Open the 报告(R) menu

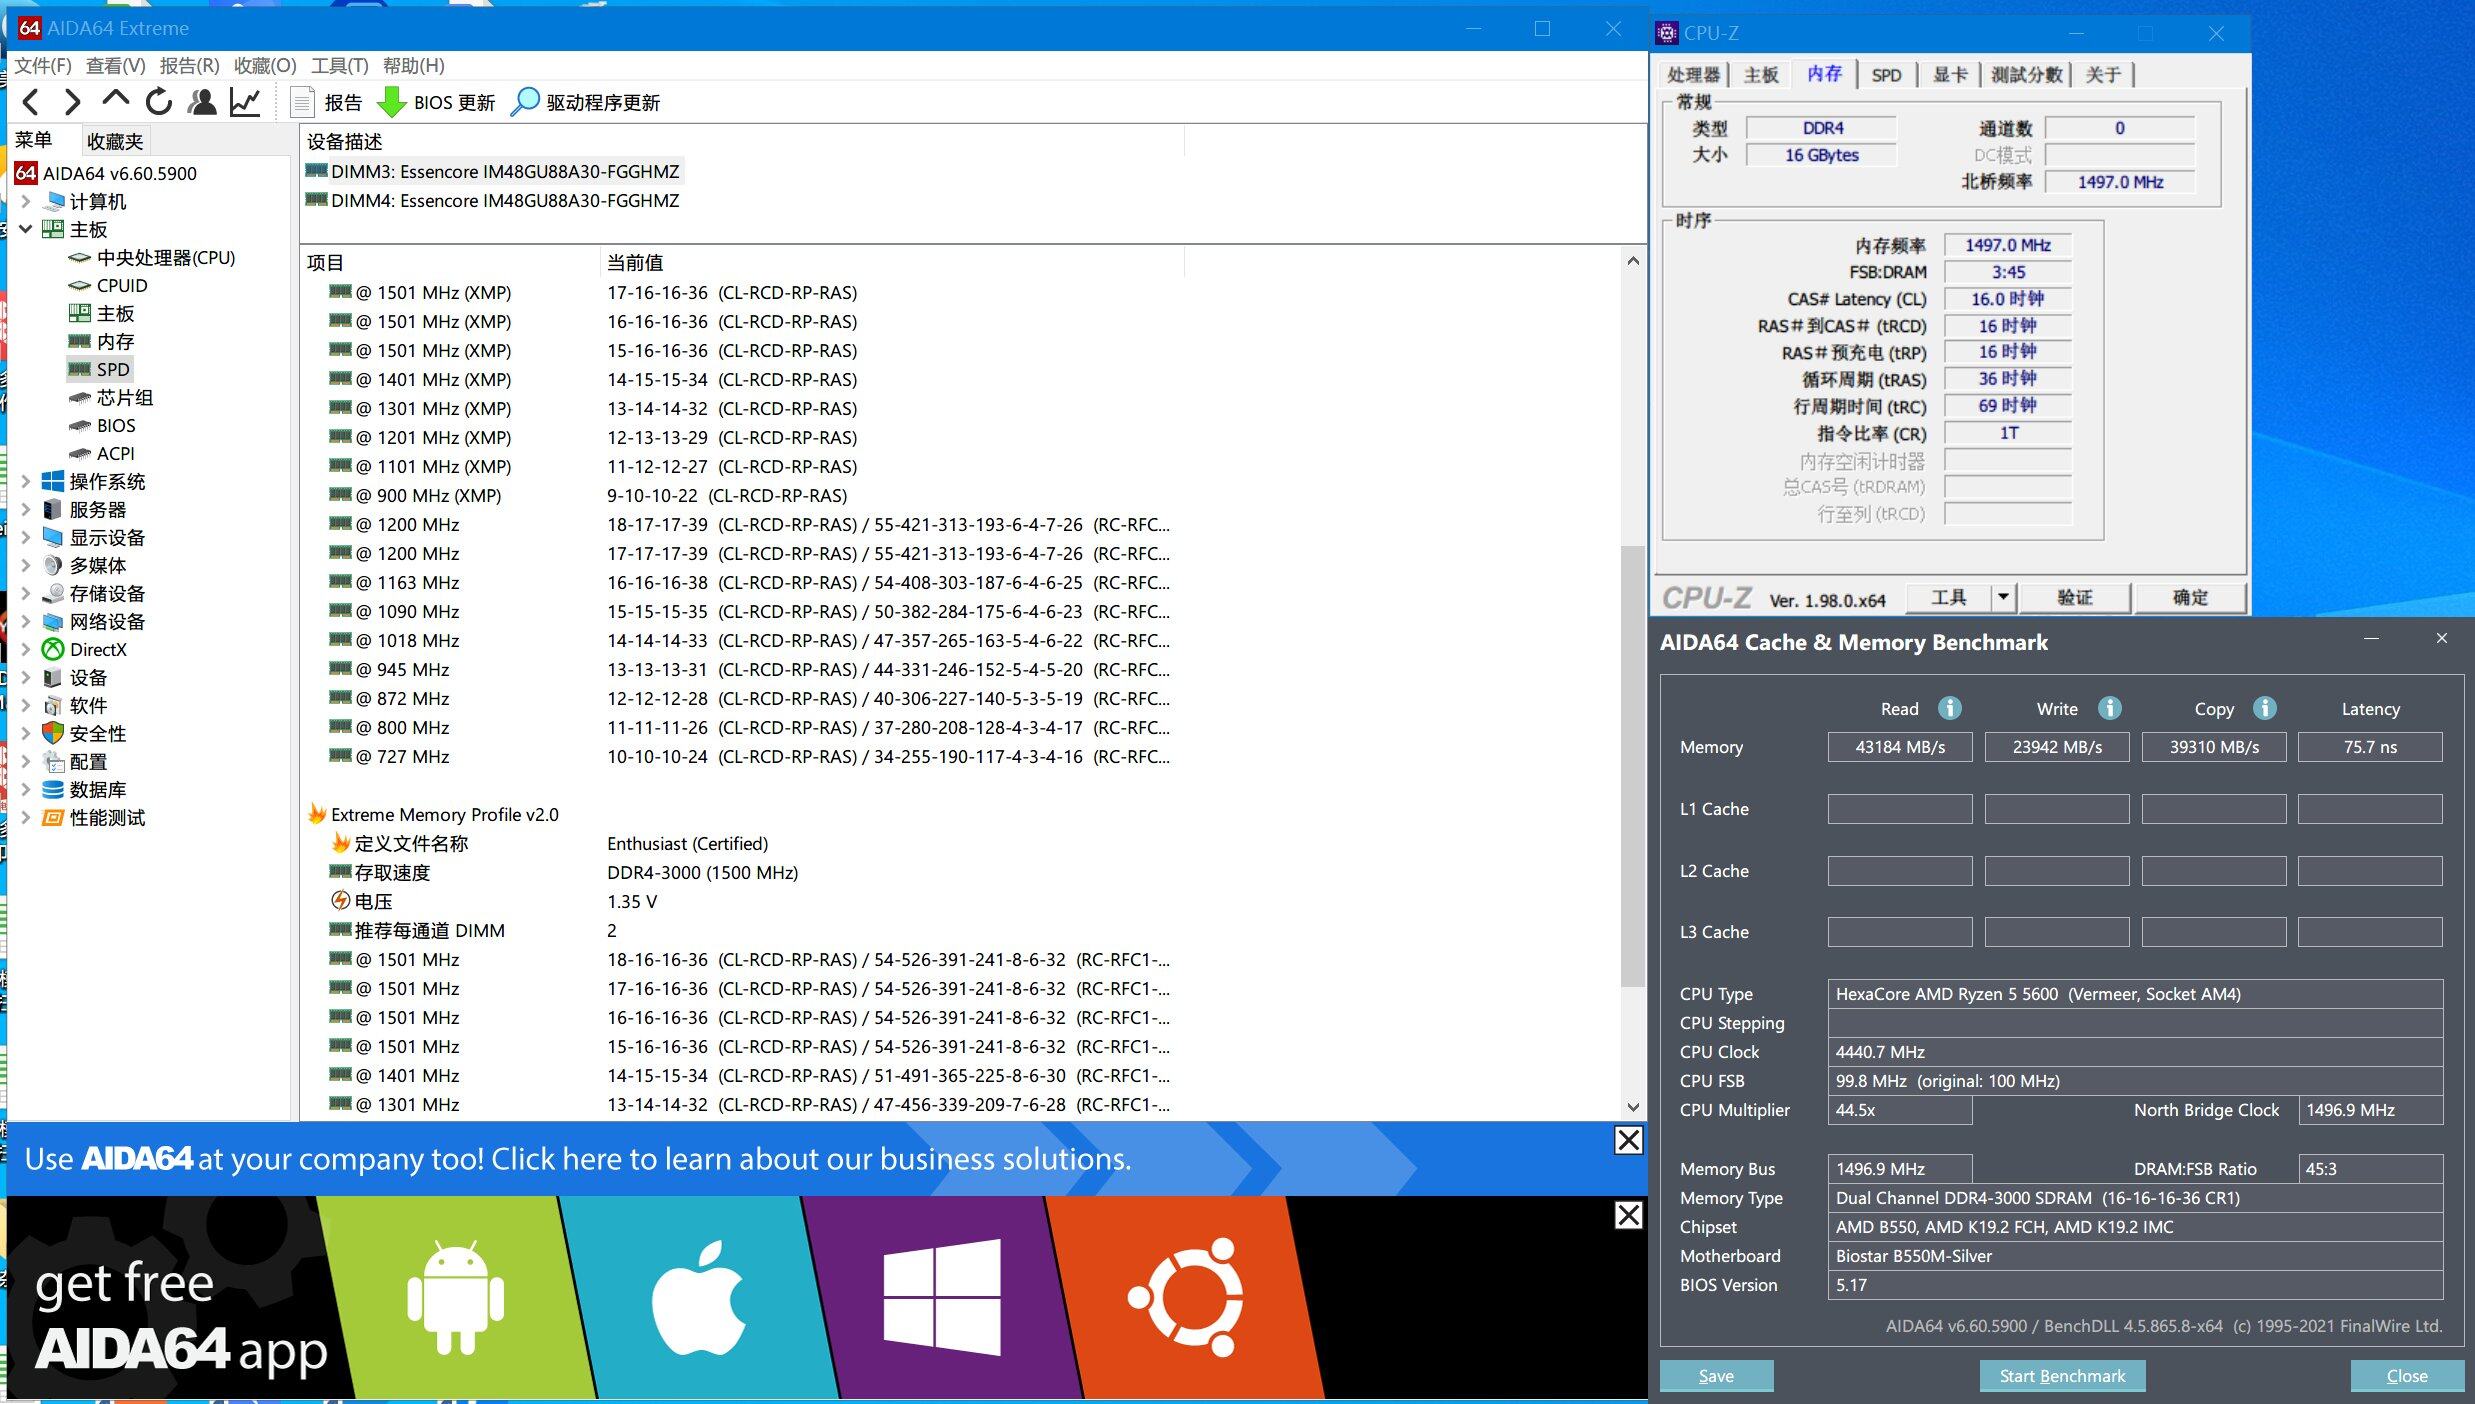[189, 65]
